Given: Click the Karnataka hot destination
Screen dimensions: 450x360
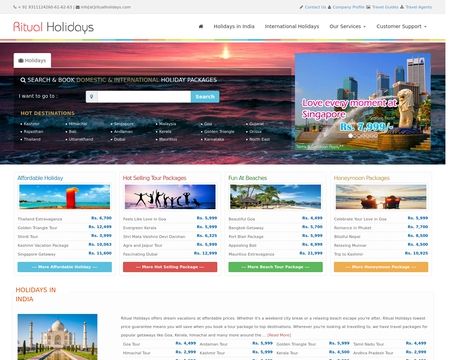Looking at the screenshot, I should tap(214, 139).
